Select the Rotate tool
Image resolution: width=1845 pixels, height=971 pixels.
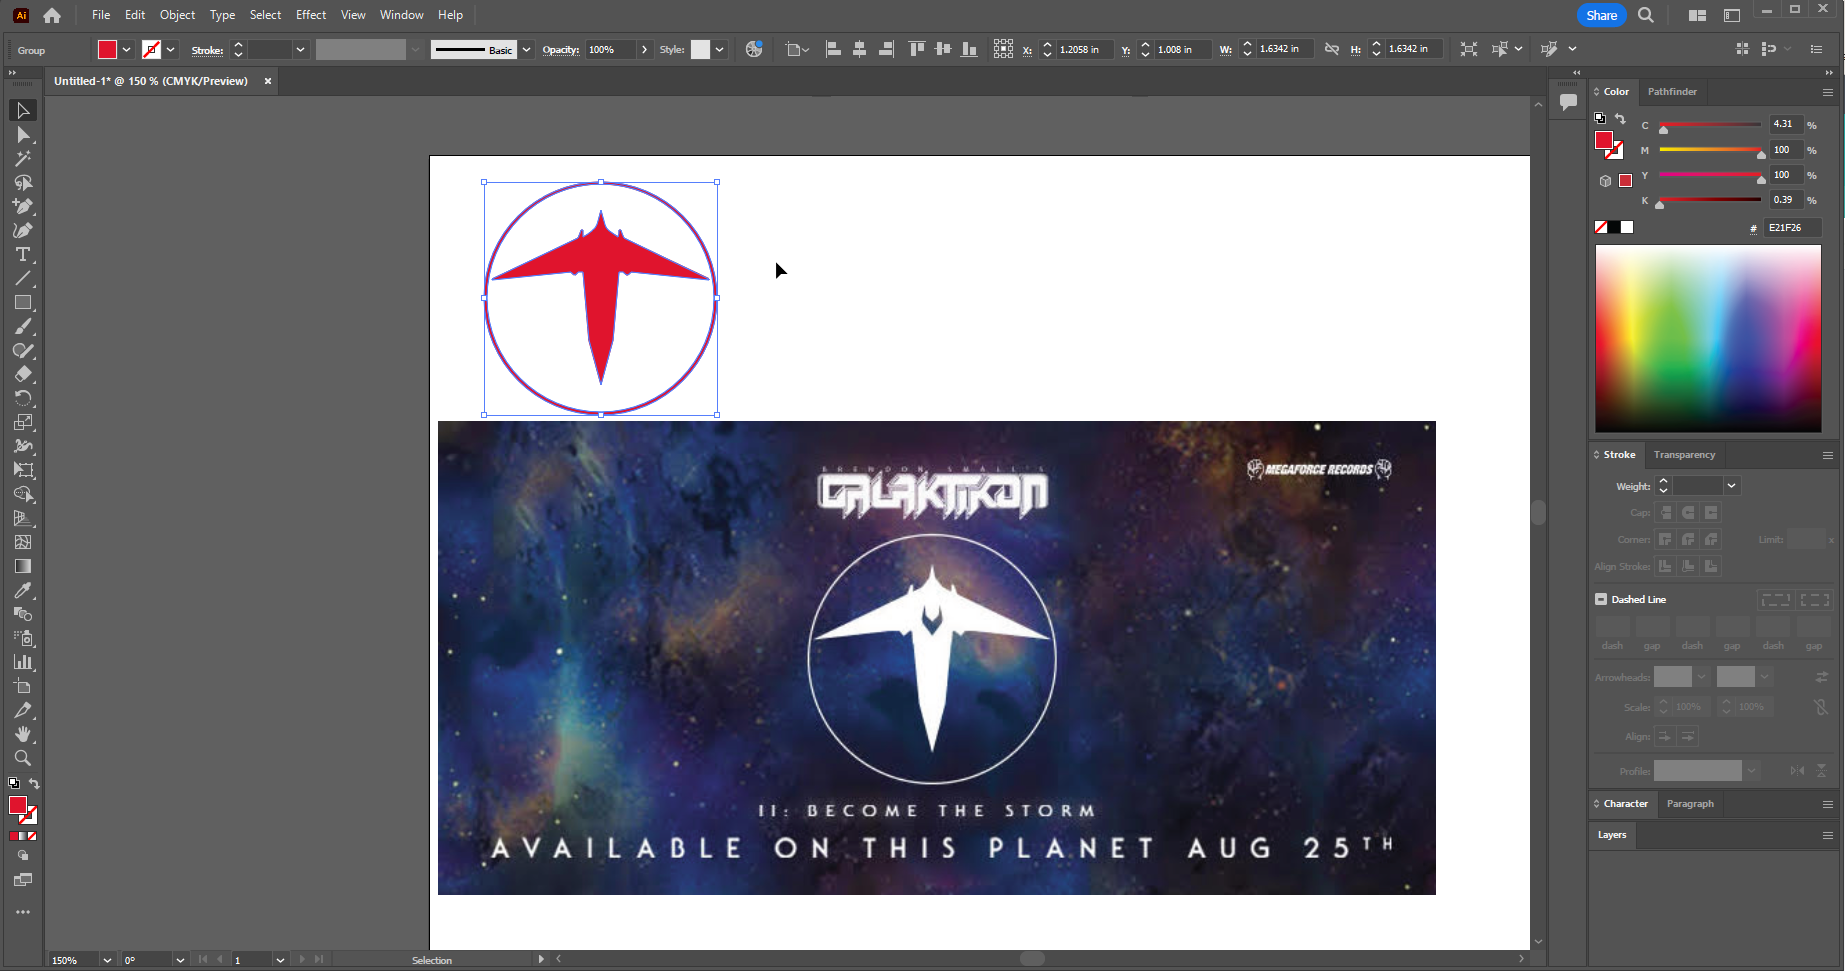pos(23,399)
